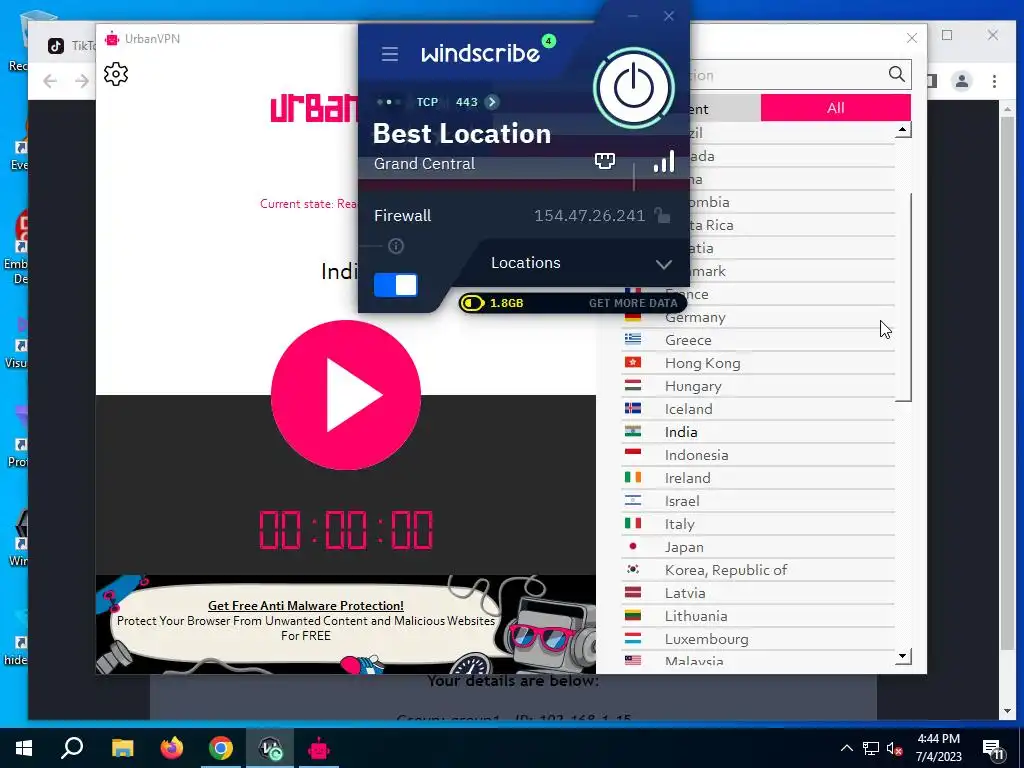Select Iceland from the country list
This screenshot has height=768, width=1024.
click(758, 409)
